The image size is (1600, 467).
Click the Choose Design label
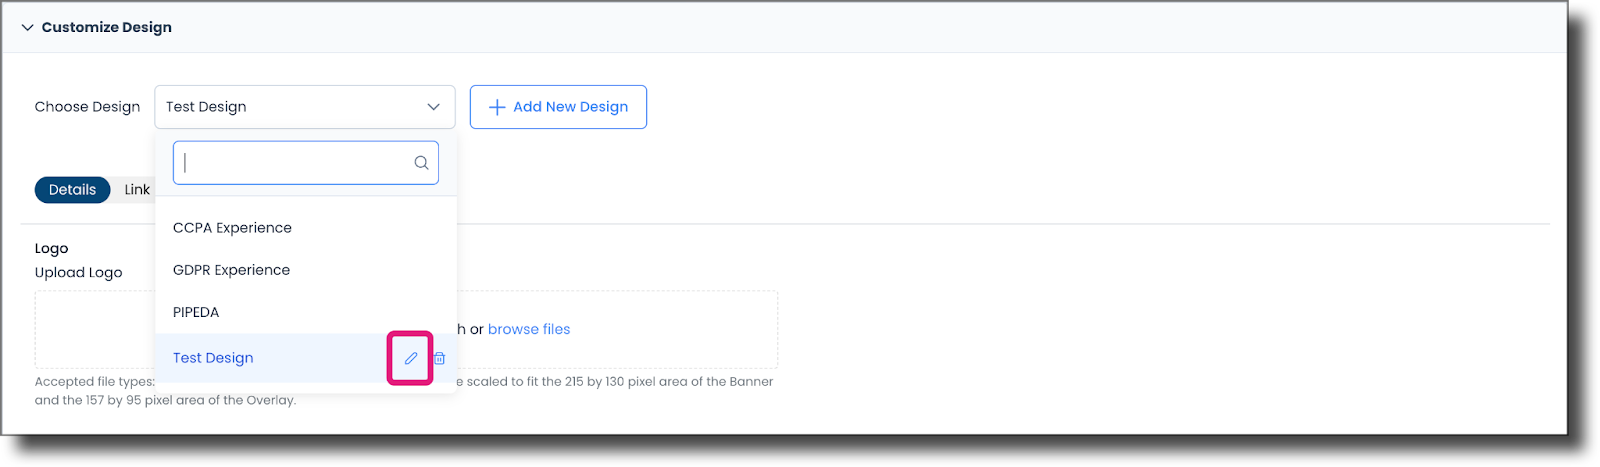(x=87, y=107)
